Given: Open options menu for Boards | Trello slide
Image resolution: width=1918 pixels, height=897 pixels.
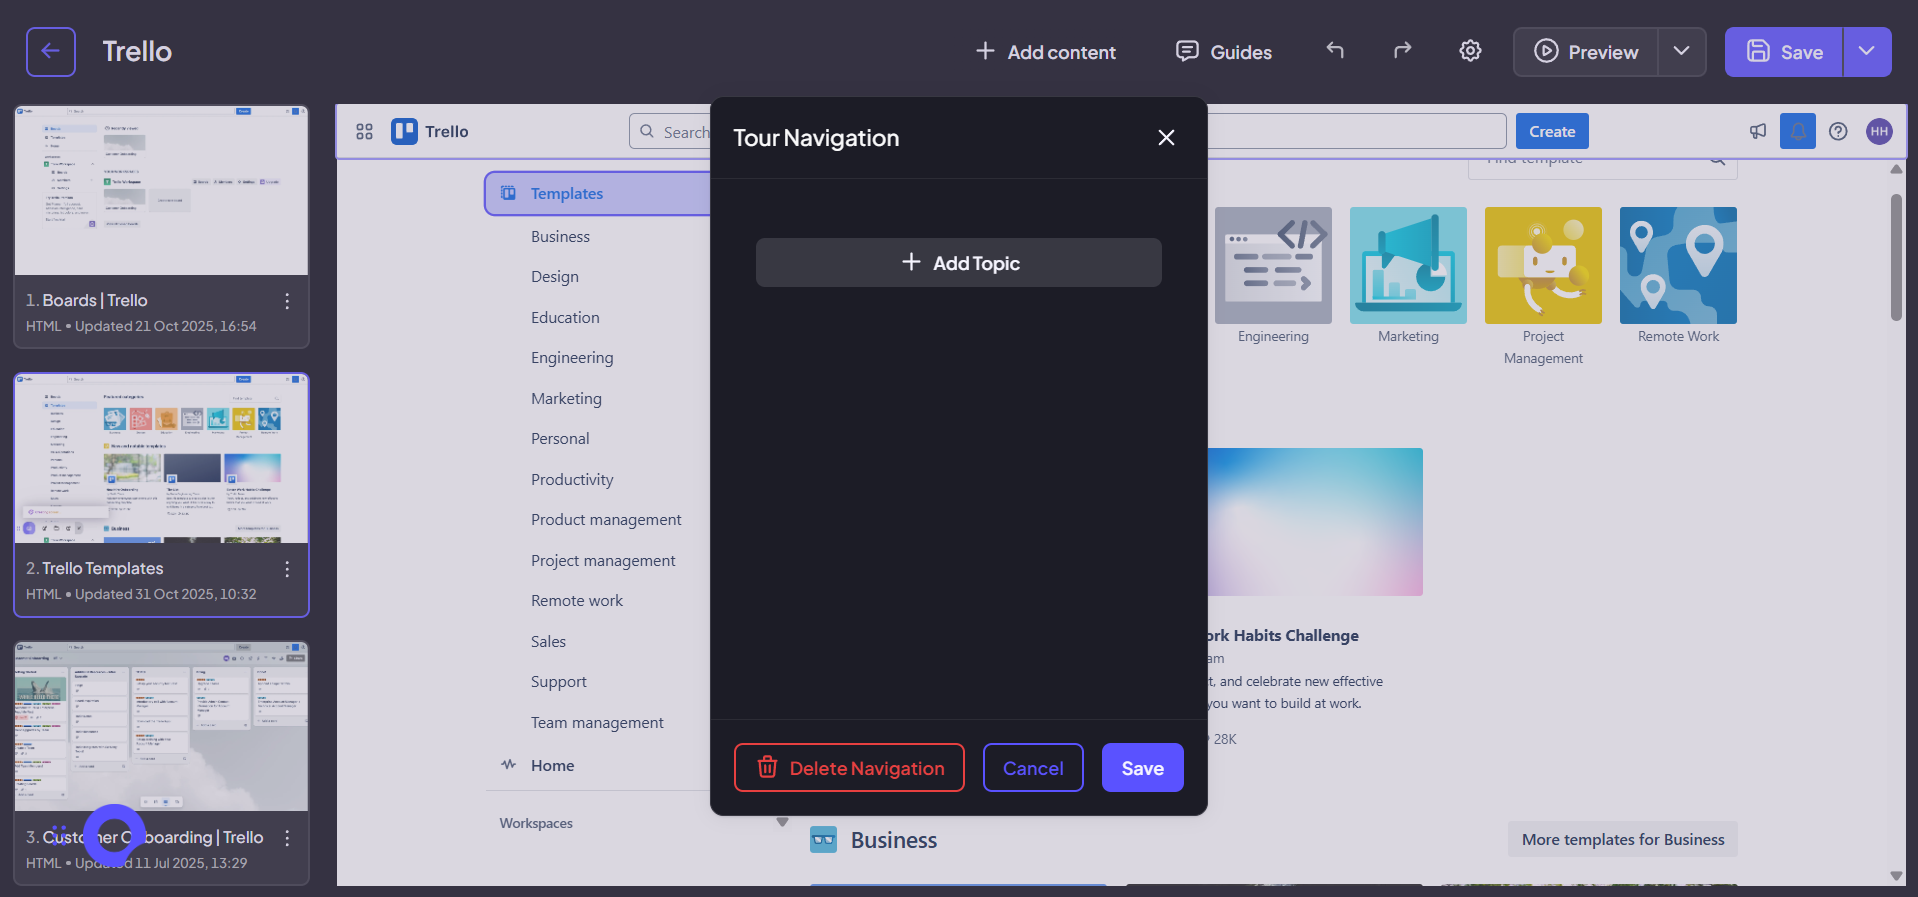Looking at the screenshot, I should point(287,301).
